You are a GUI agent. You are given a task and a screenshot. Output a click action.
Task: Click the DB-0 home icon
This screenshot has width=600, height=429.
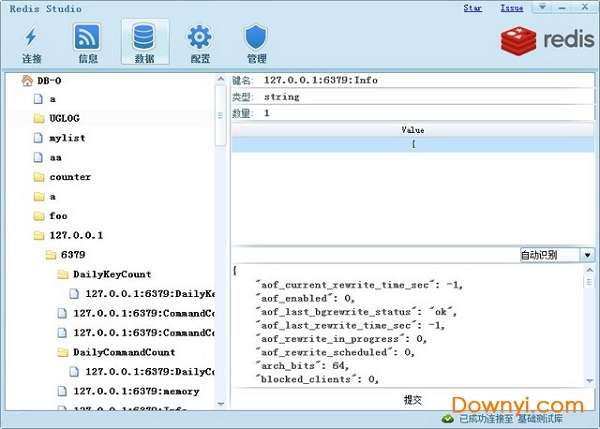(x=27, y=81)
